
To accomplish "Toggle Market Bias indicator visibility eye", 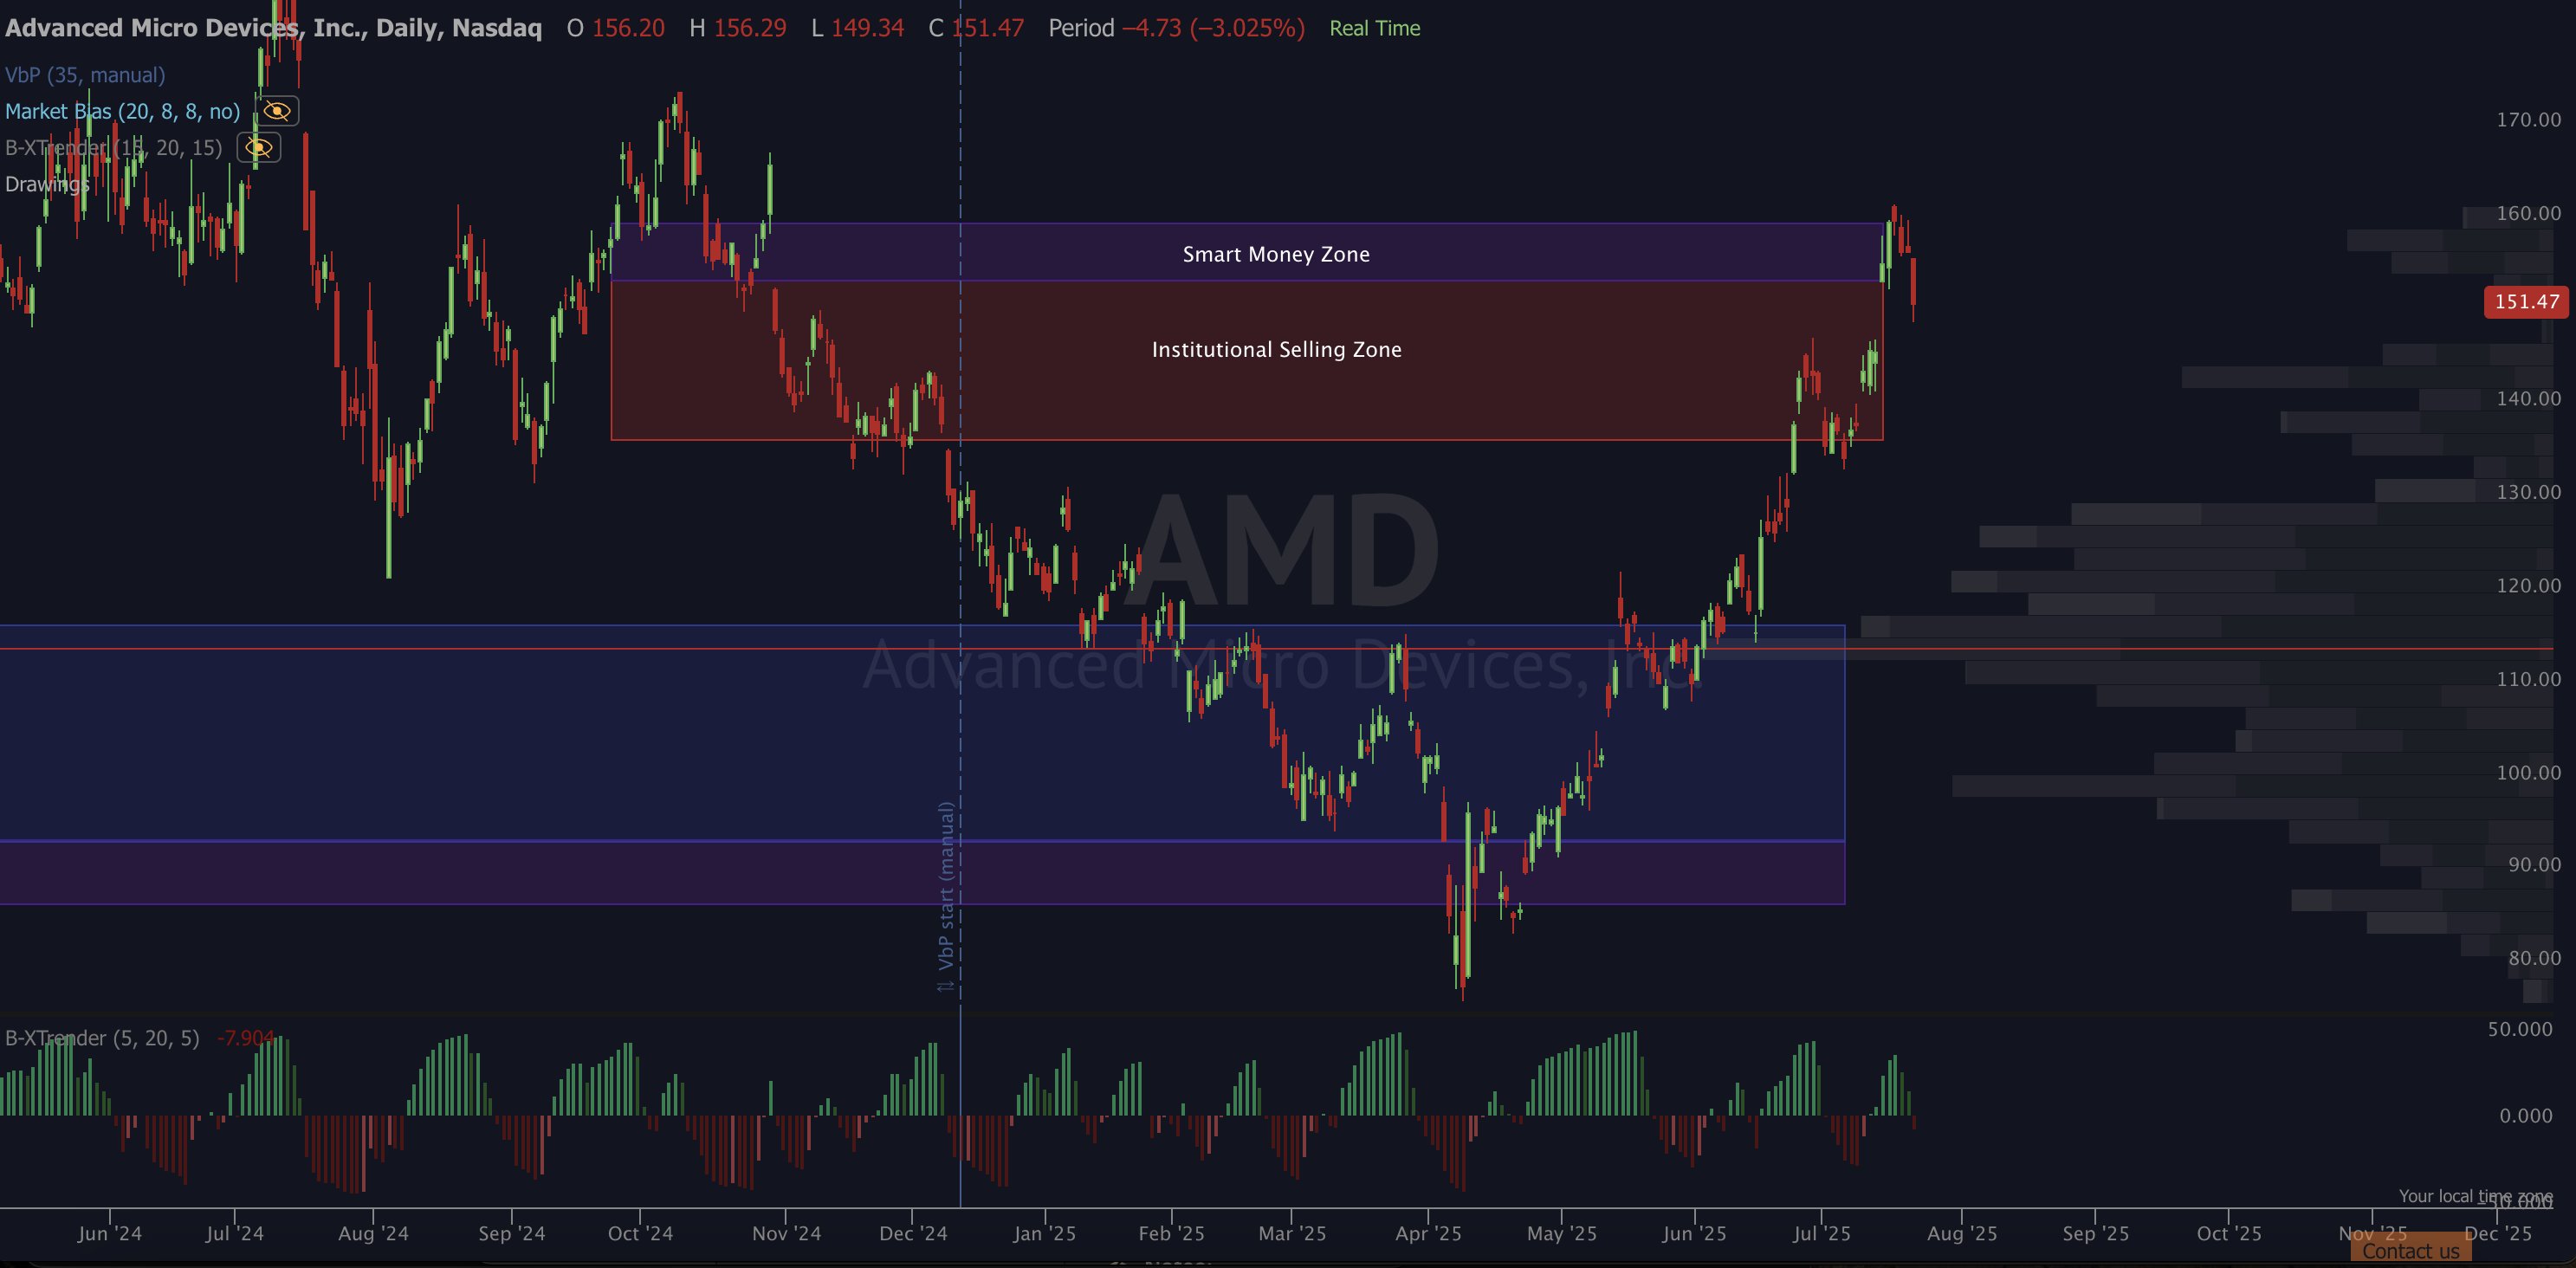I will pyautogui.click(x=277, y=111).
